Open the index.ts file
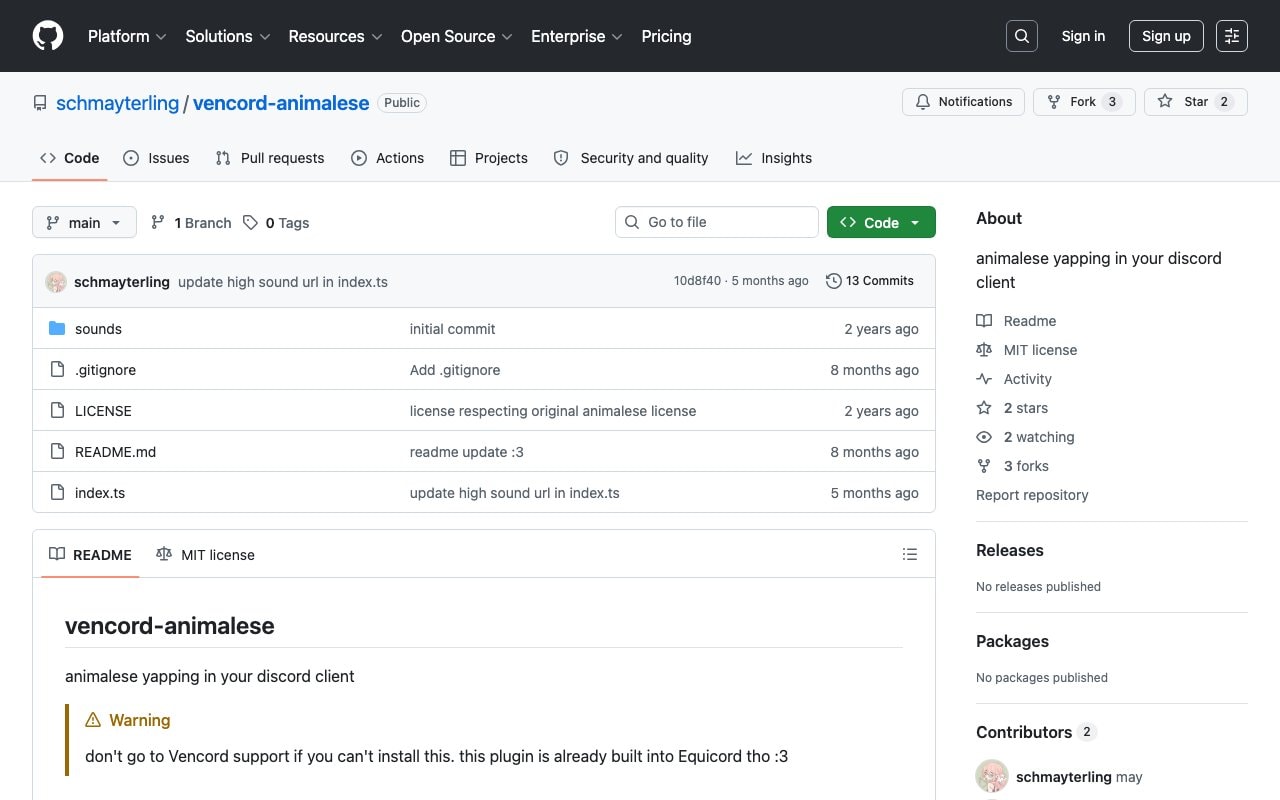Viewport: 1280px width, 800px height. (100, 493)
